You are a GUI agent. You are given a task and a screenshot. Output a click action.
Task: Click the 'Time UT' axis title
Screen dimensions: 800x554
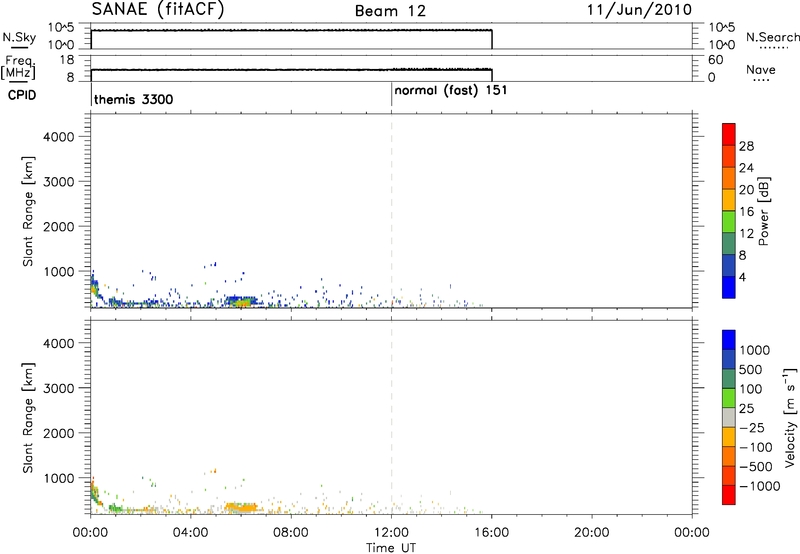pyautogui.click(x=391, y=545)
